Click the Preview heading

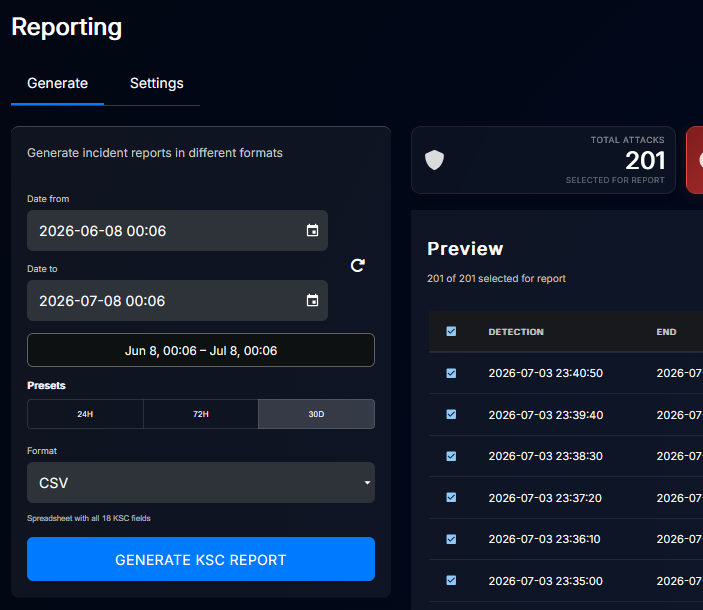[x=465, y=249]
